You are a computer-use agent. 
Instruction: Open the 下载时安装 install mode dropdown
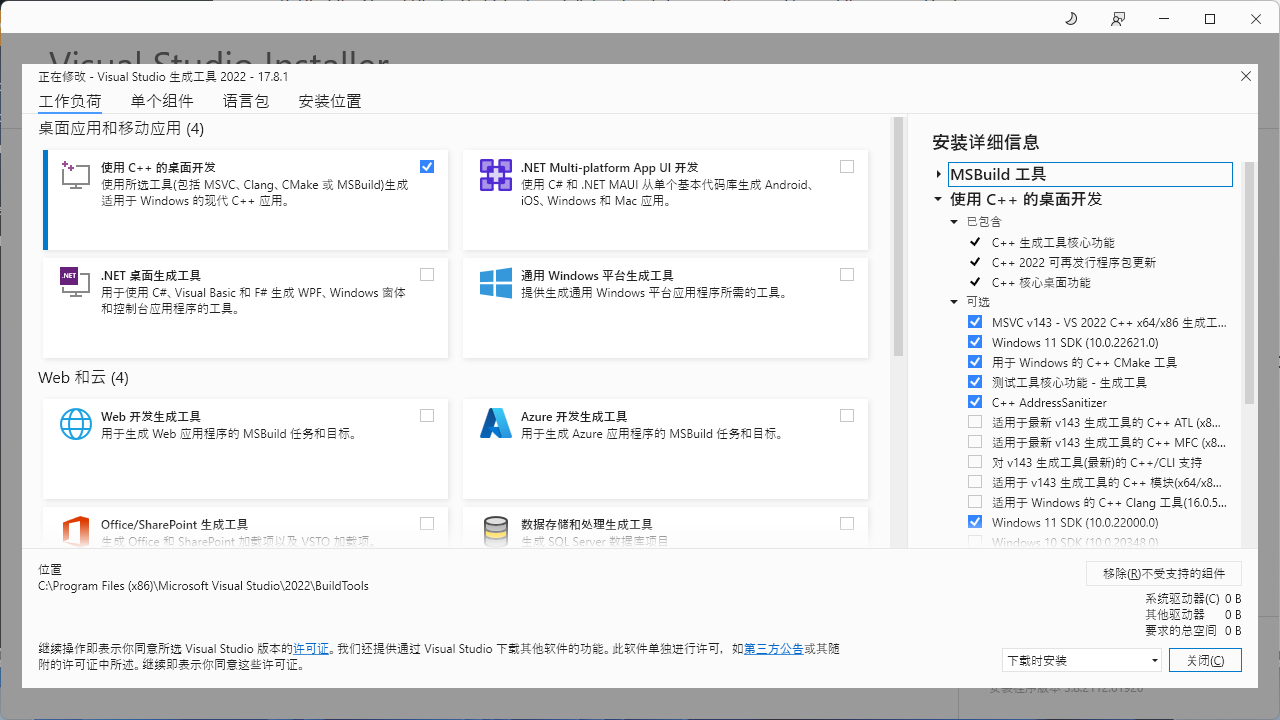pyautogui.click(x=1082, y=660)
